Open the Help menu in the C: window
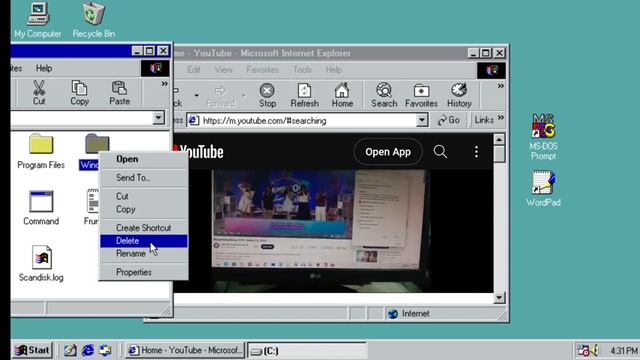 pyautogui.click(x=44, y=68)
